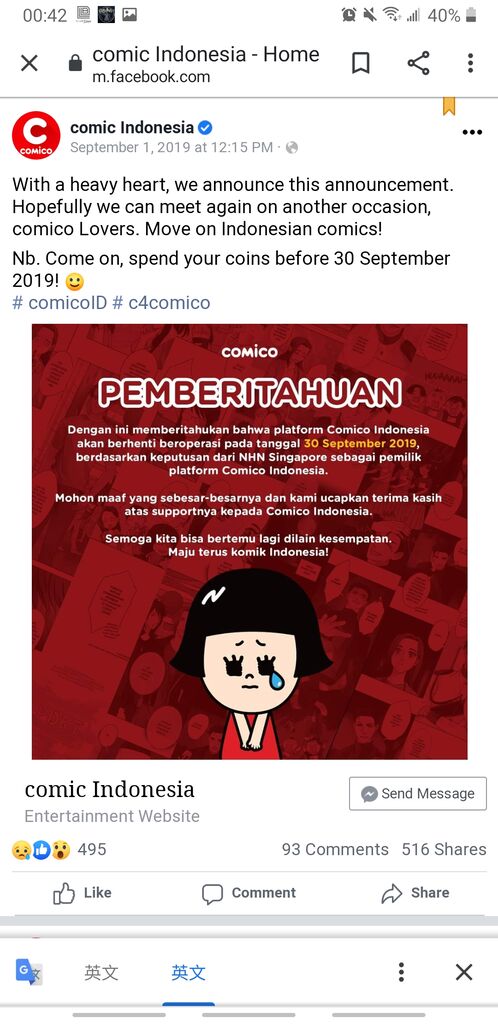Open the 93 Comments link

335,849
